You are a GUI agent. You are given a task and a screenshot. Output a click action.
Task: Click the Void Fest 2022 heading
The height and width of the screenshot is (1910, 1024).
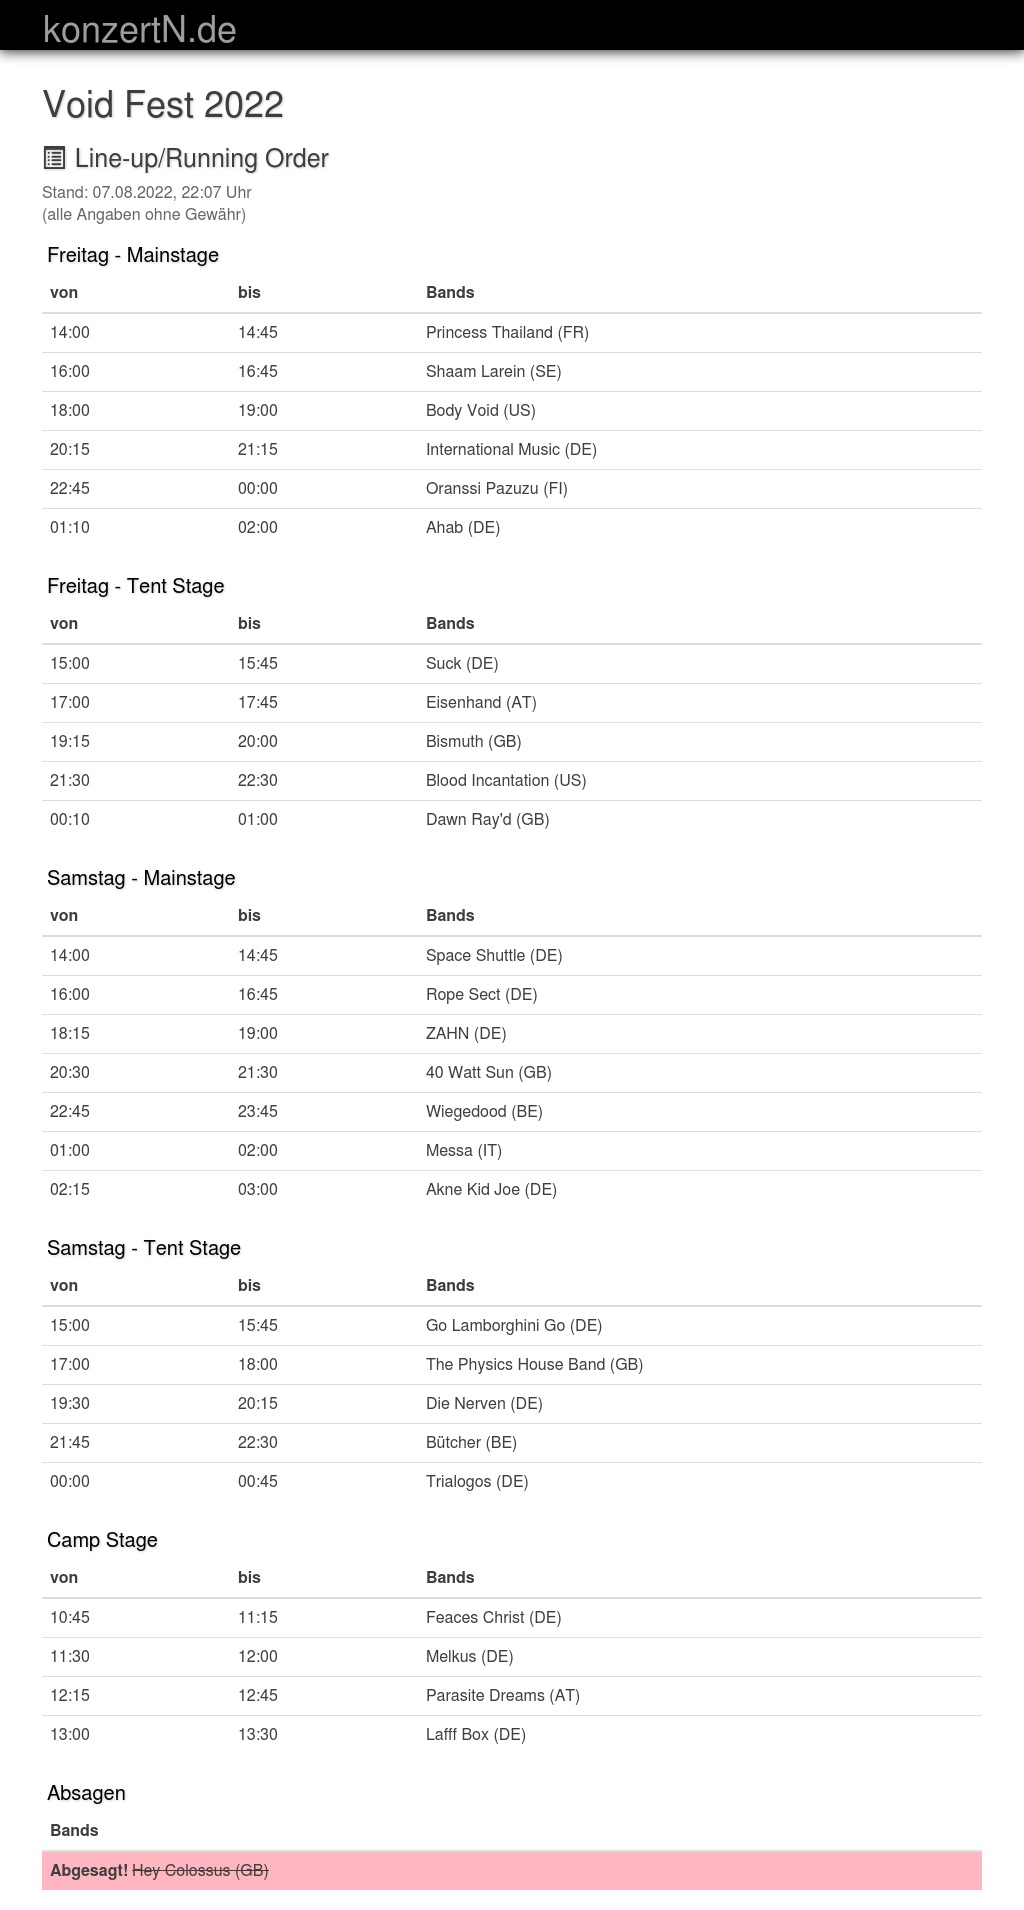[x=163, y=105]
